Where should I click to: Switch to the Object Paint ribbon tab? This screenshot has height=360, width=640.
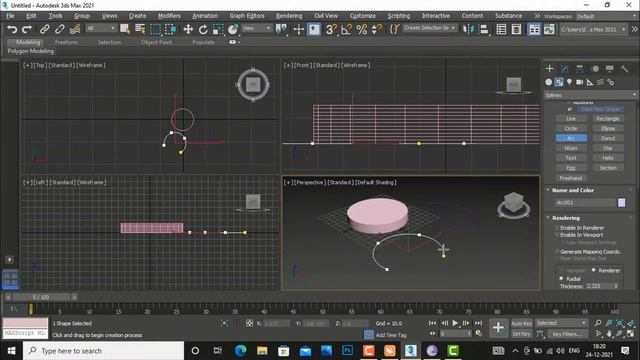point(156,42)
